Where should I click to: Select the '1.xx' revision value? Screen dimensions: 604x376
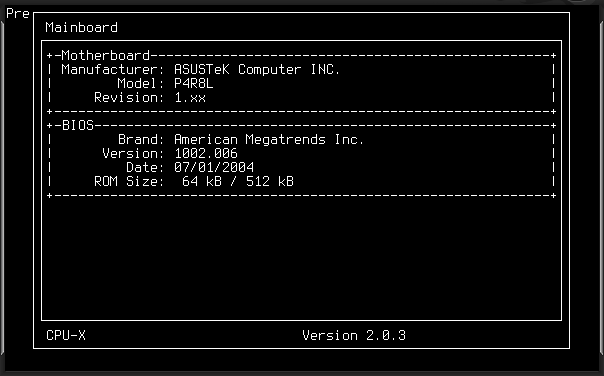(x=190, y=97)
